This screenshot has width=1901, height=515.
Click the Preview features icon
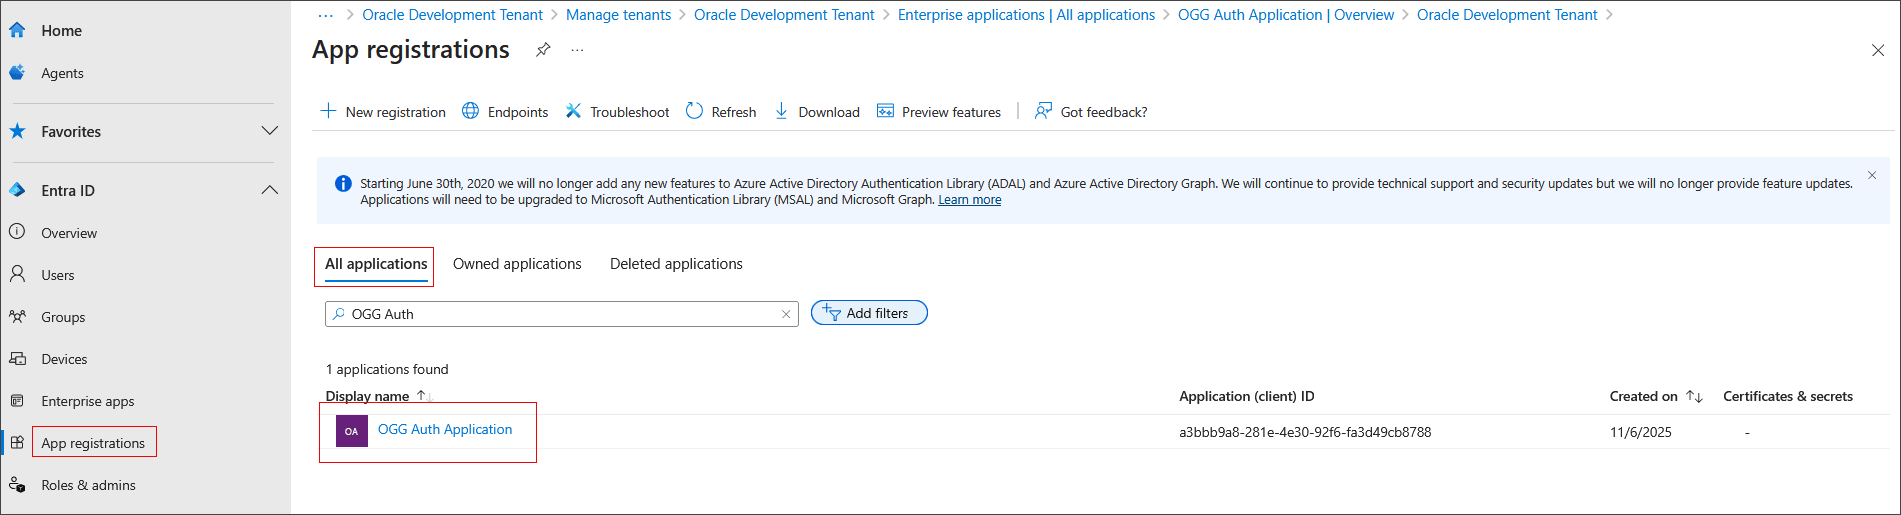885,111
